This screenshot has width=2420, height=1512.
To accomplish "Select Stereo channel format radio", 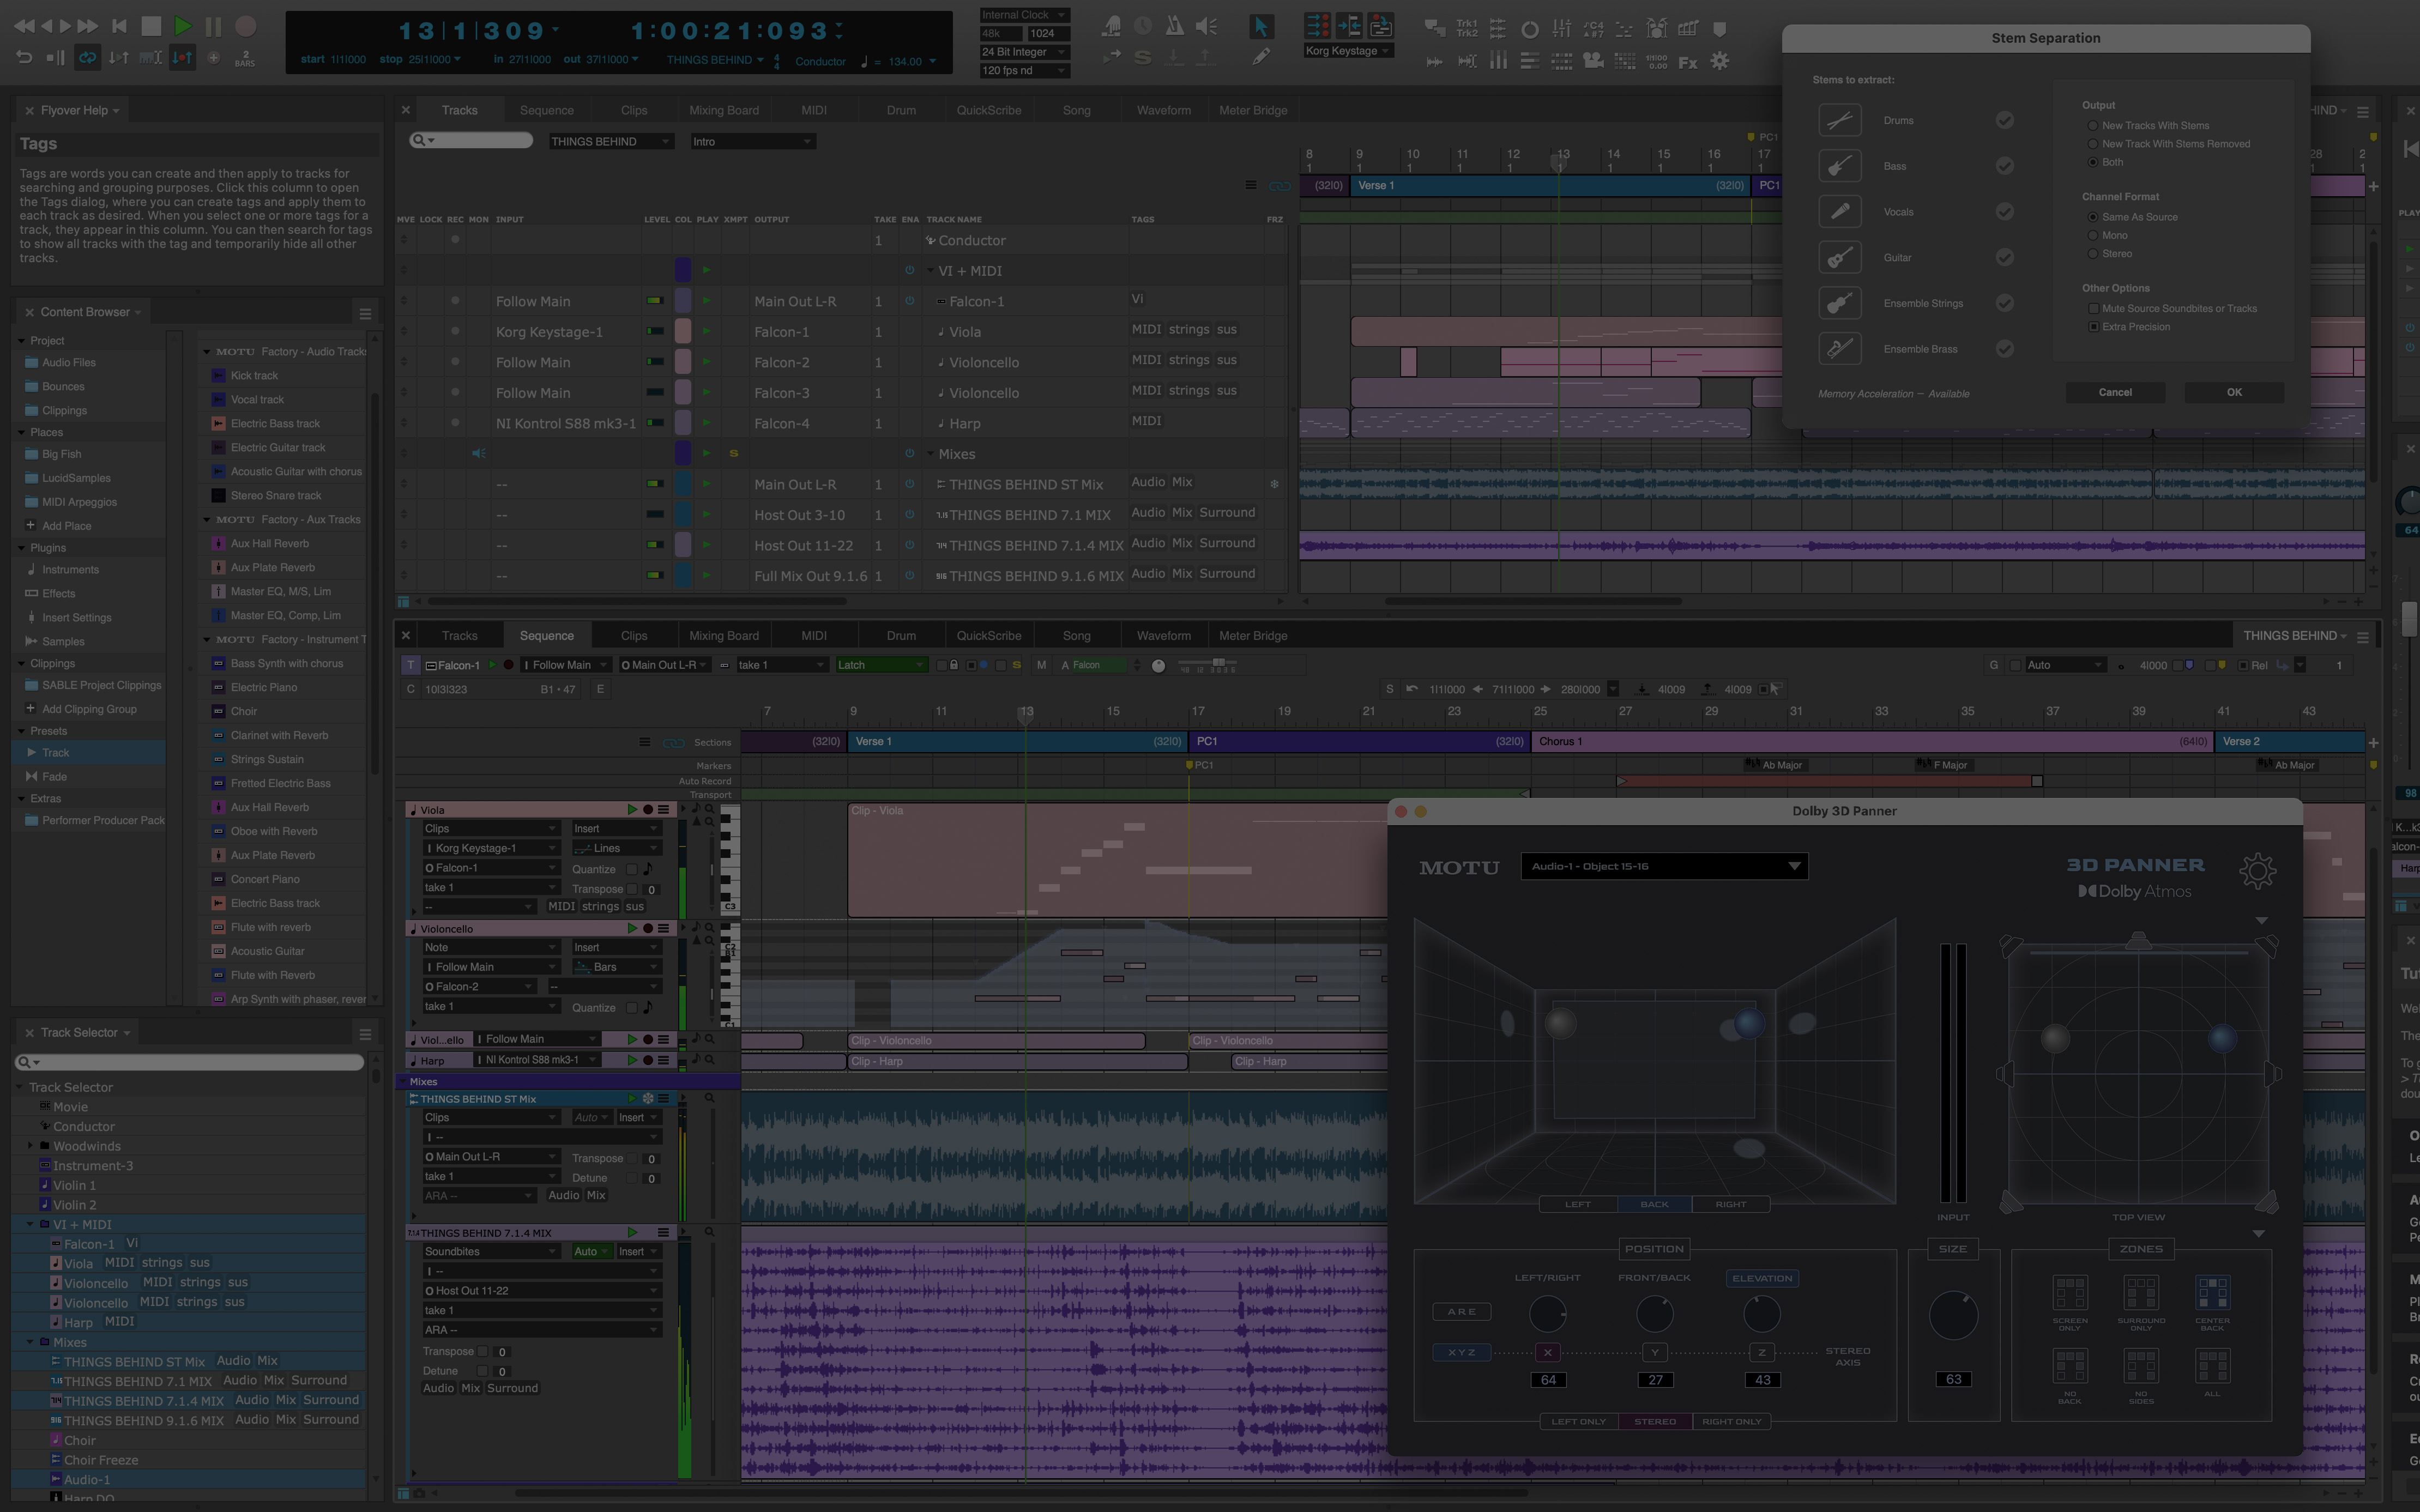I will pyautogui.click(x=2093, y=254).
